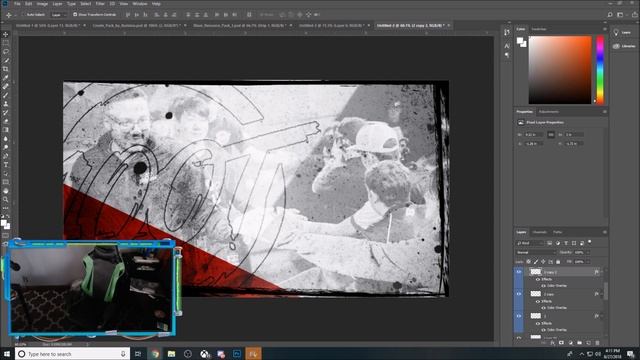Click lock image pixels brush icon
The width and height of the screenshot is (640, 360).
(x=536, y=262)
